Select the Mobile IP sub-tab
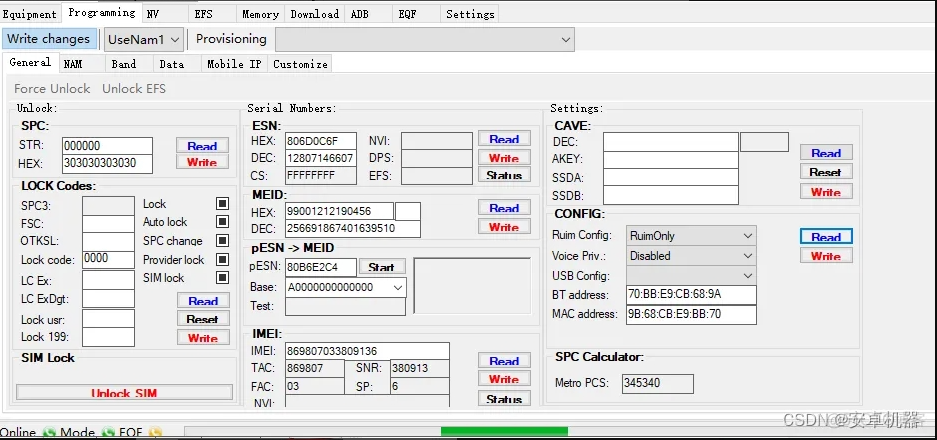This screenshot has width=937, height=440. 234,64
